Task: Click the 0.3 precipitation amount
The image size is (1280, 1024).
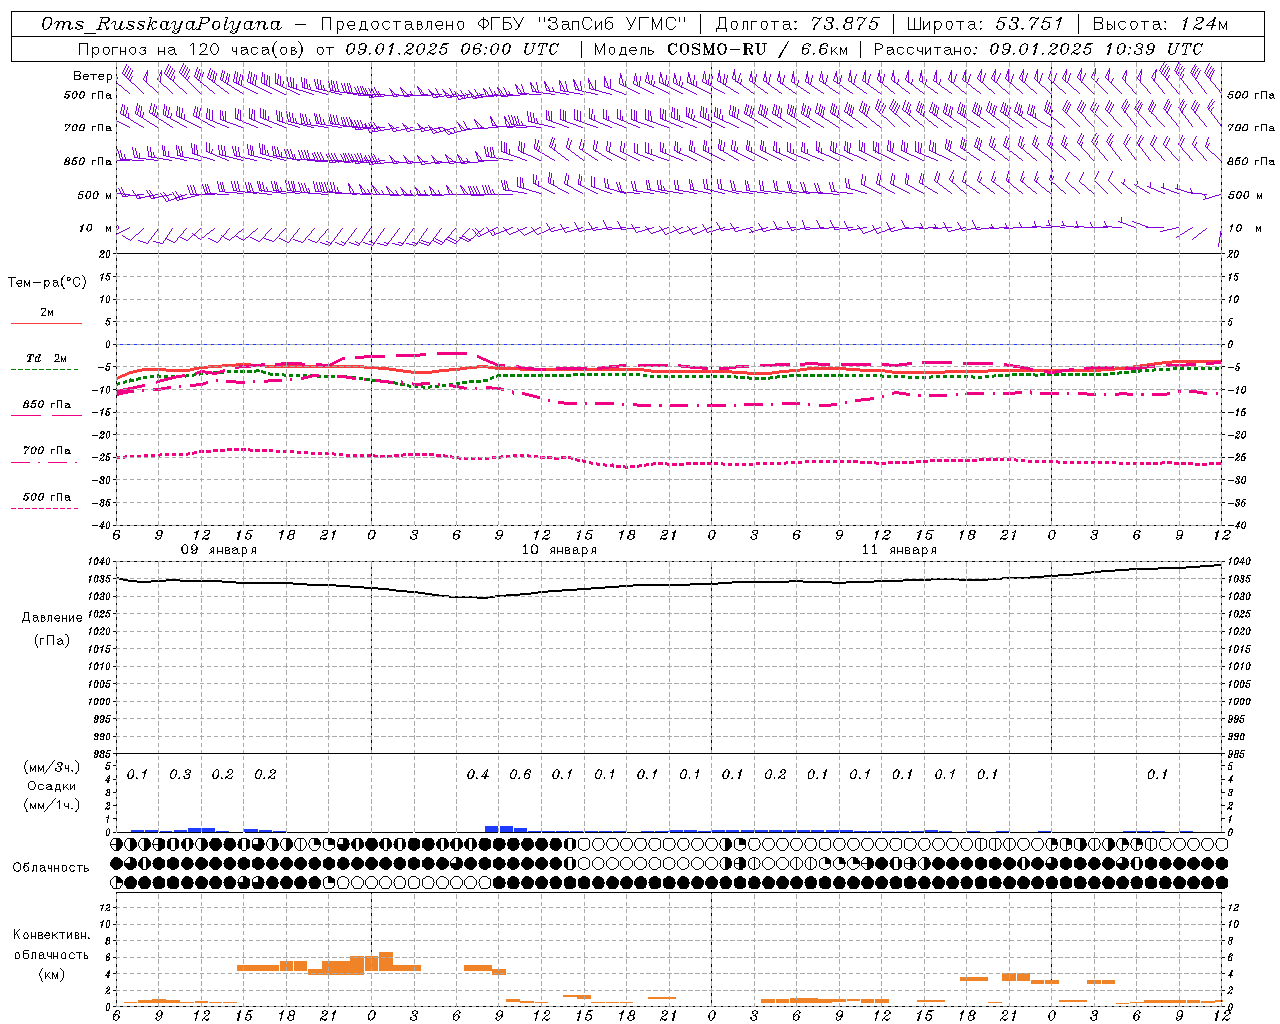Action: coord(180,774)
